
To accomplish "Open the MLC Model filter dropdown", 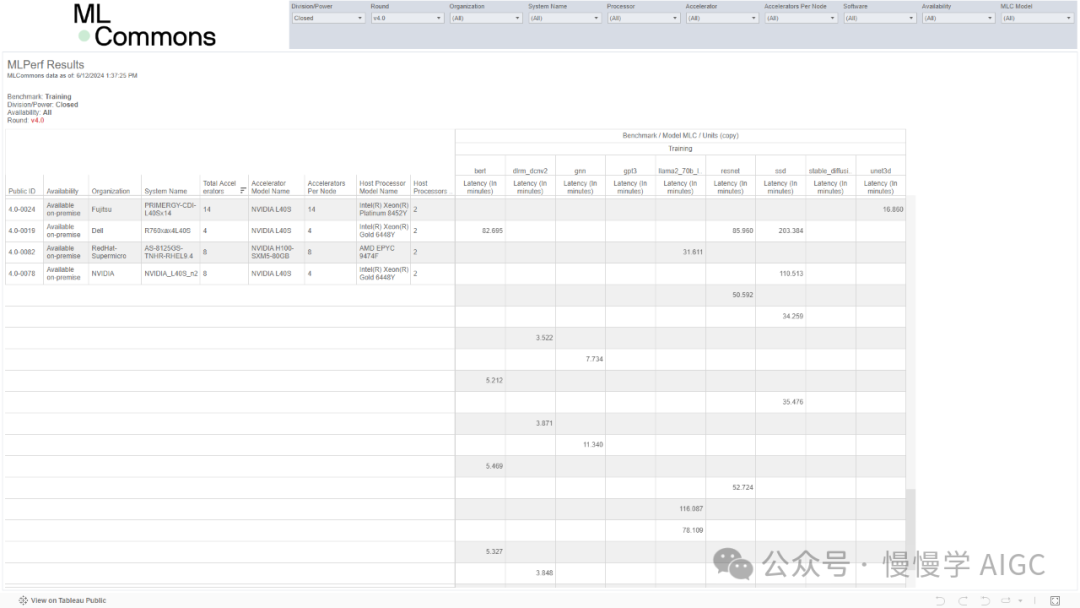I will tap(1036, 19).
